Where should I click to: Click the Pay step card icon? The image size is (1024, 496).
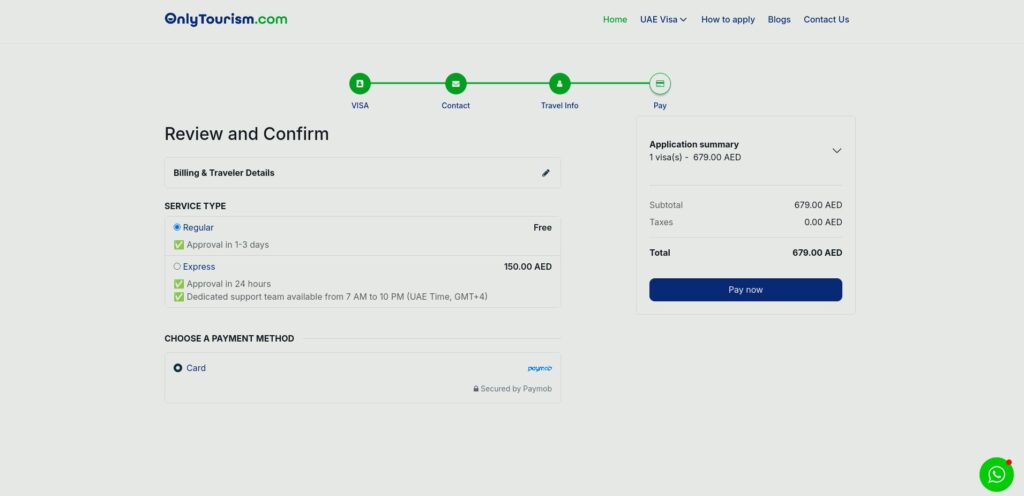click(659, 84)
